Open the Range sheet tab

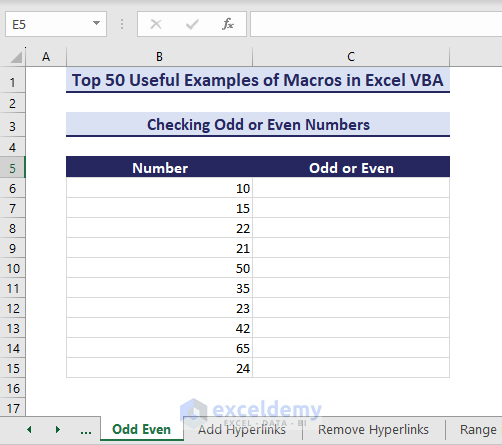[x=478, y=429]
